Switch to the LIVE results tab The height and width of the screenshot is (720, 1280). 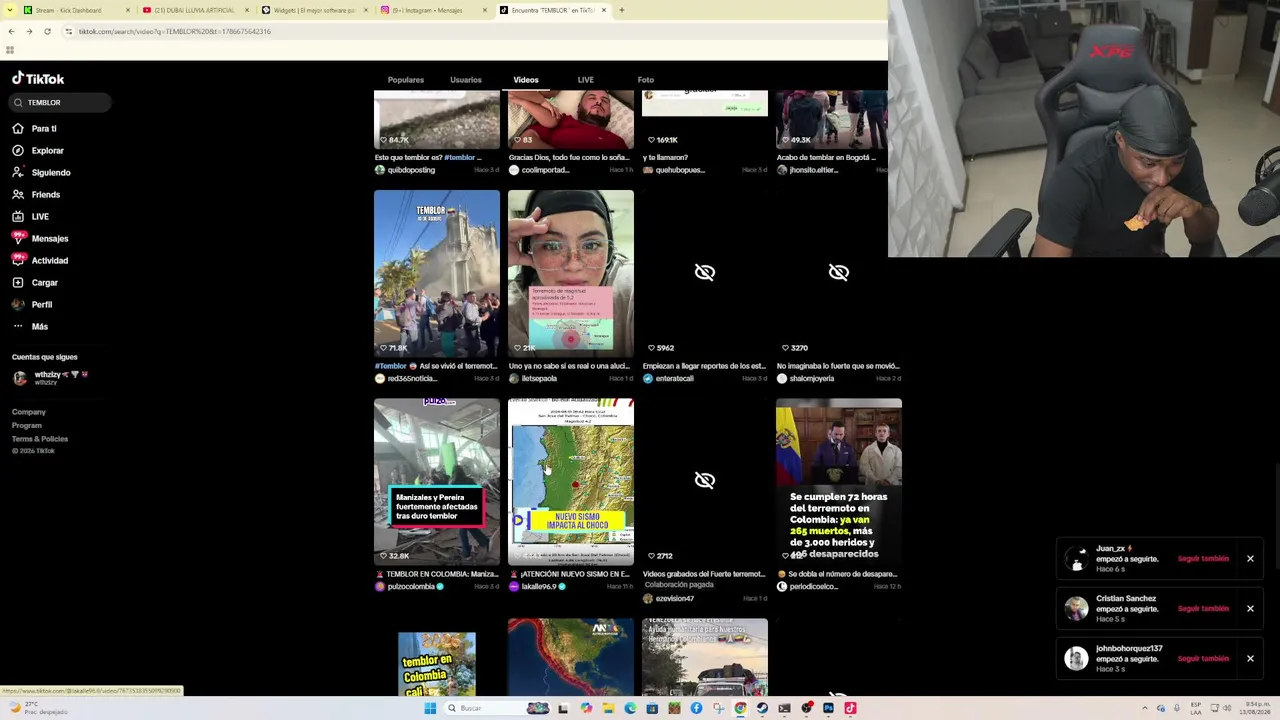(586, 80)
